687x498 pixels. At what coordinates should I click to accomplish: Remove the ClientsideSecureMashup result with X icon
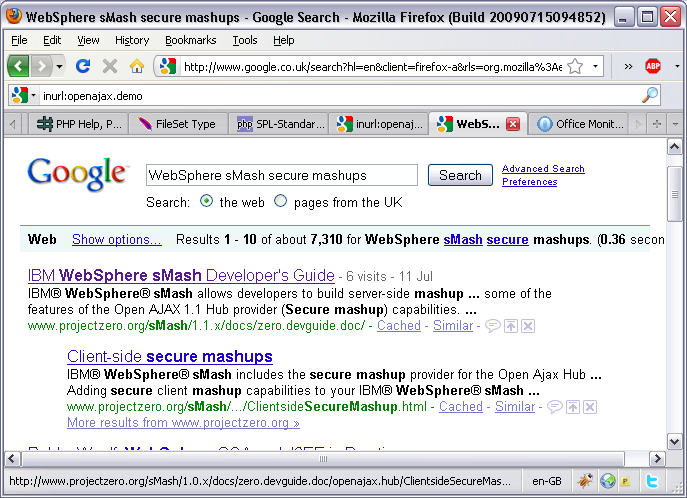coord(590,407)
